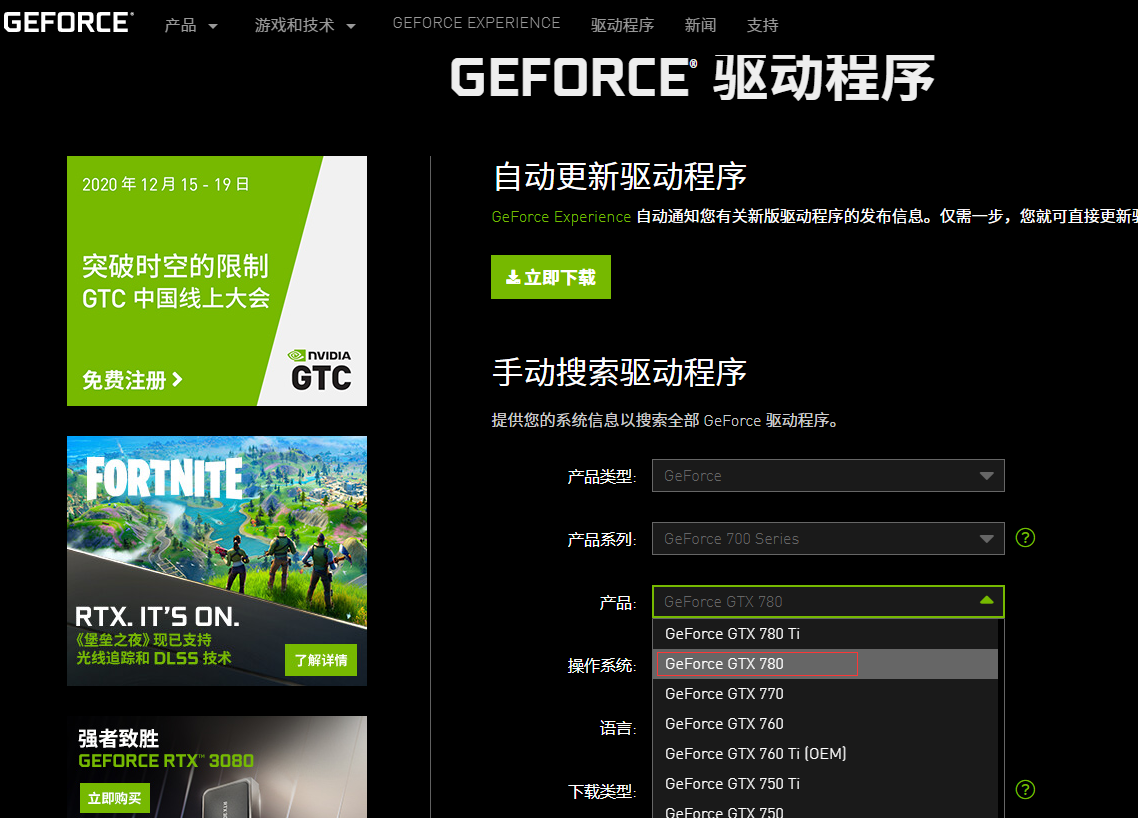Open the 驱动程序 nav item
This screenshot has height=818, width=1138.
[x=622, y=26]
